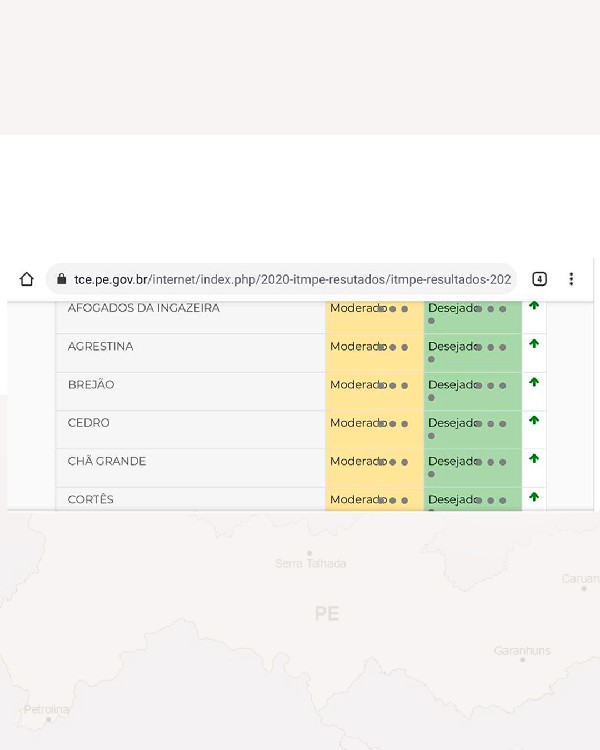Click the green up arrow for CEDRO
This screenshot has height=750, width=600.
pyautogui.click(x=534, y=420)
